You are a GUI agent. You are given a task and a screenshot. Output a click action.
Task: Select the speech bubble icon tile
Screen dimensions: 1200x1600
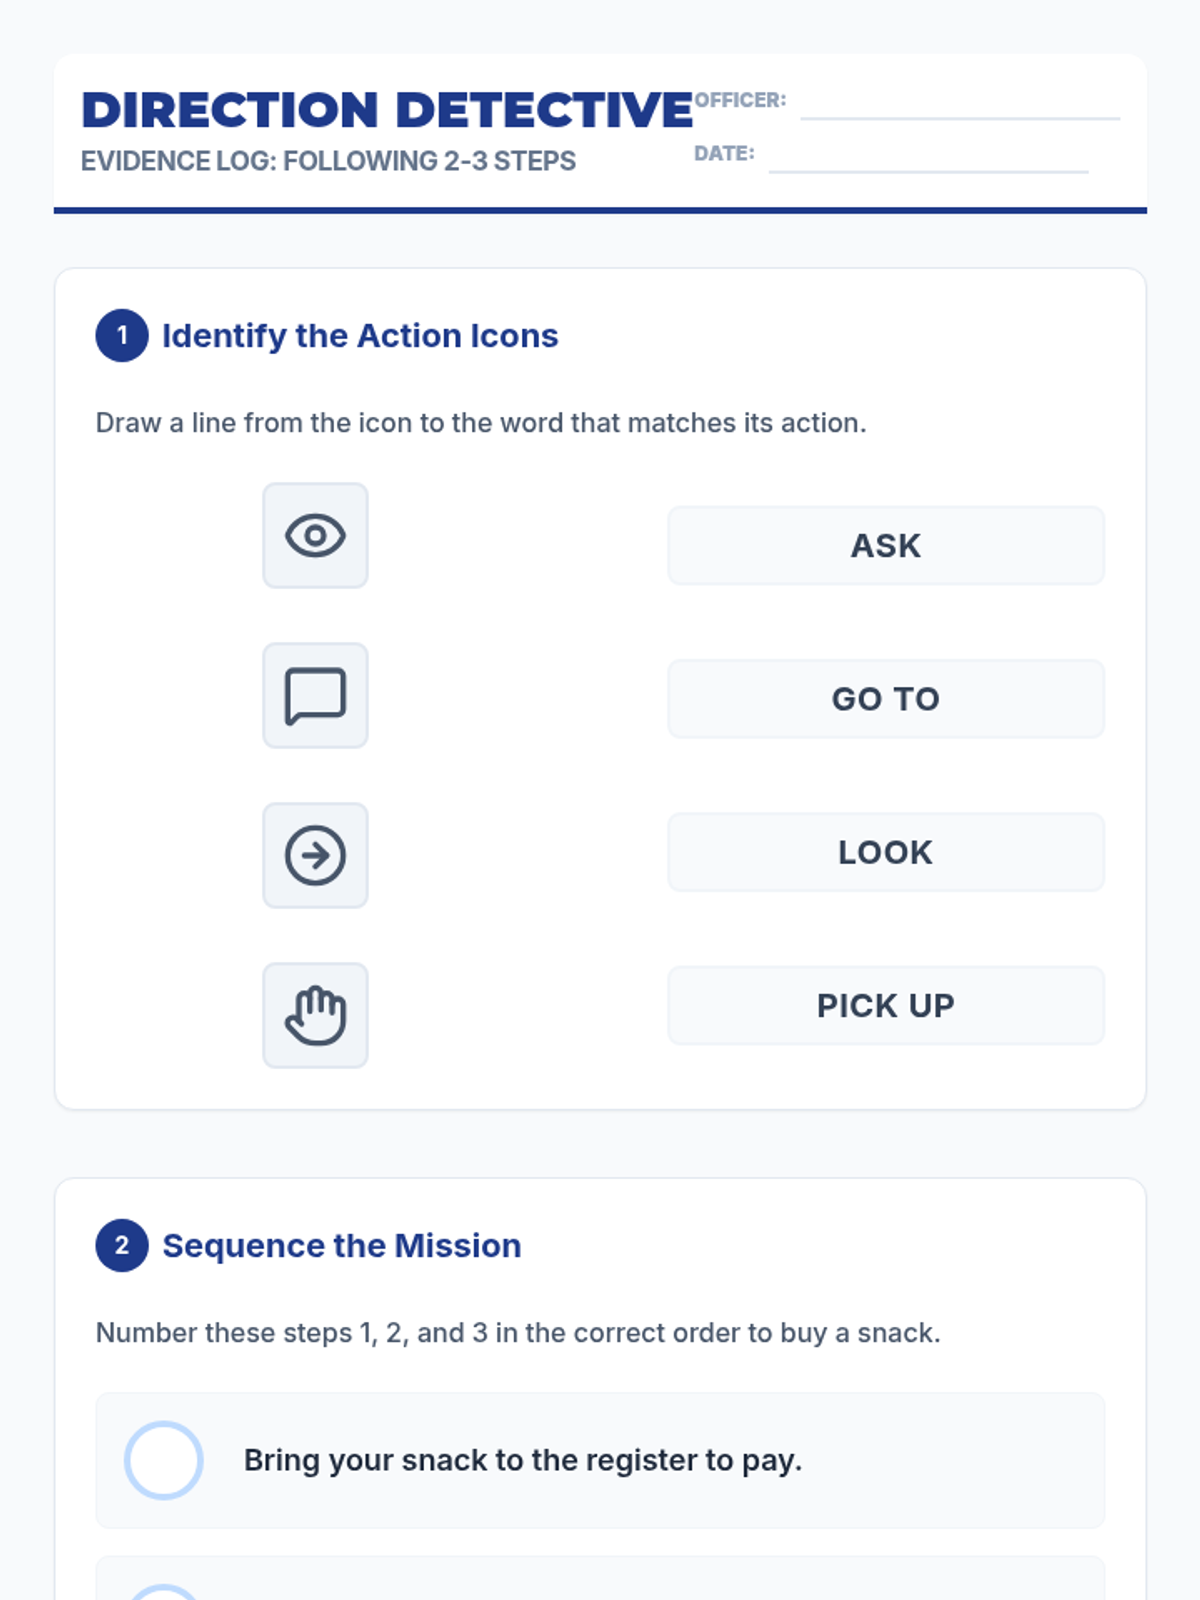click(x=315, y=696)
